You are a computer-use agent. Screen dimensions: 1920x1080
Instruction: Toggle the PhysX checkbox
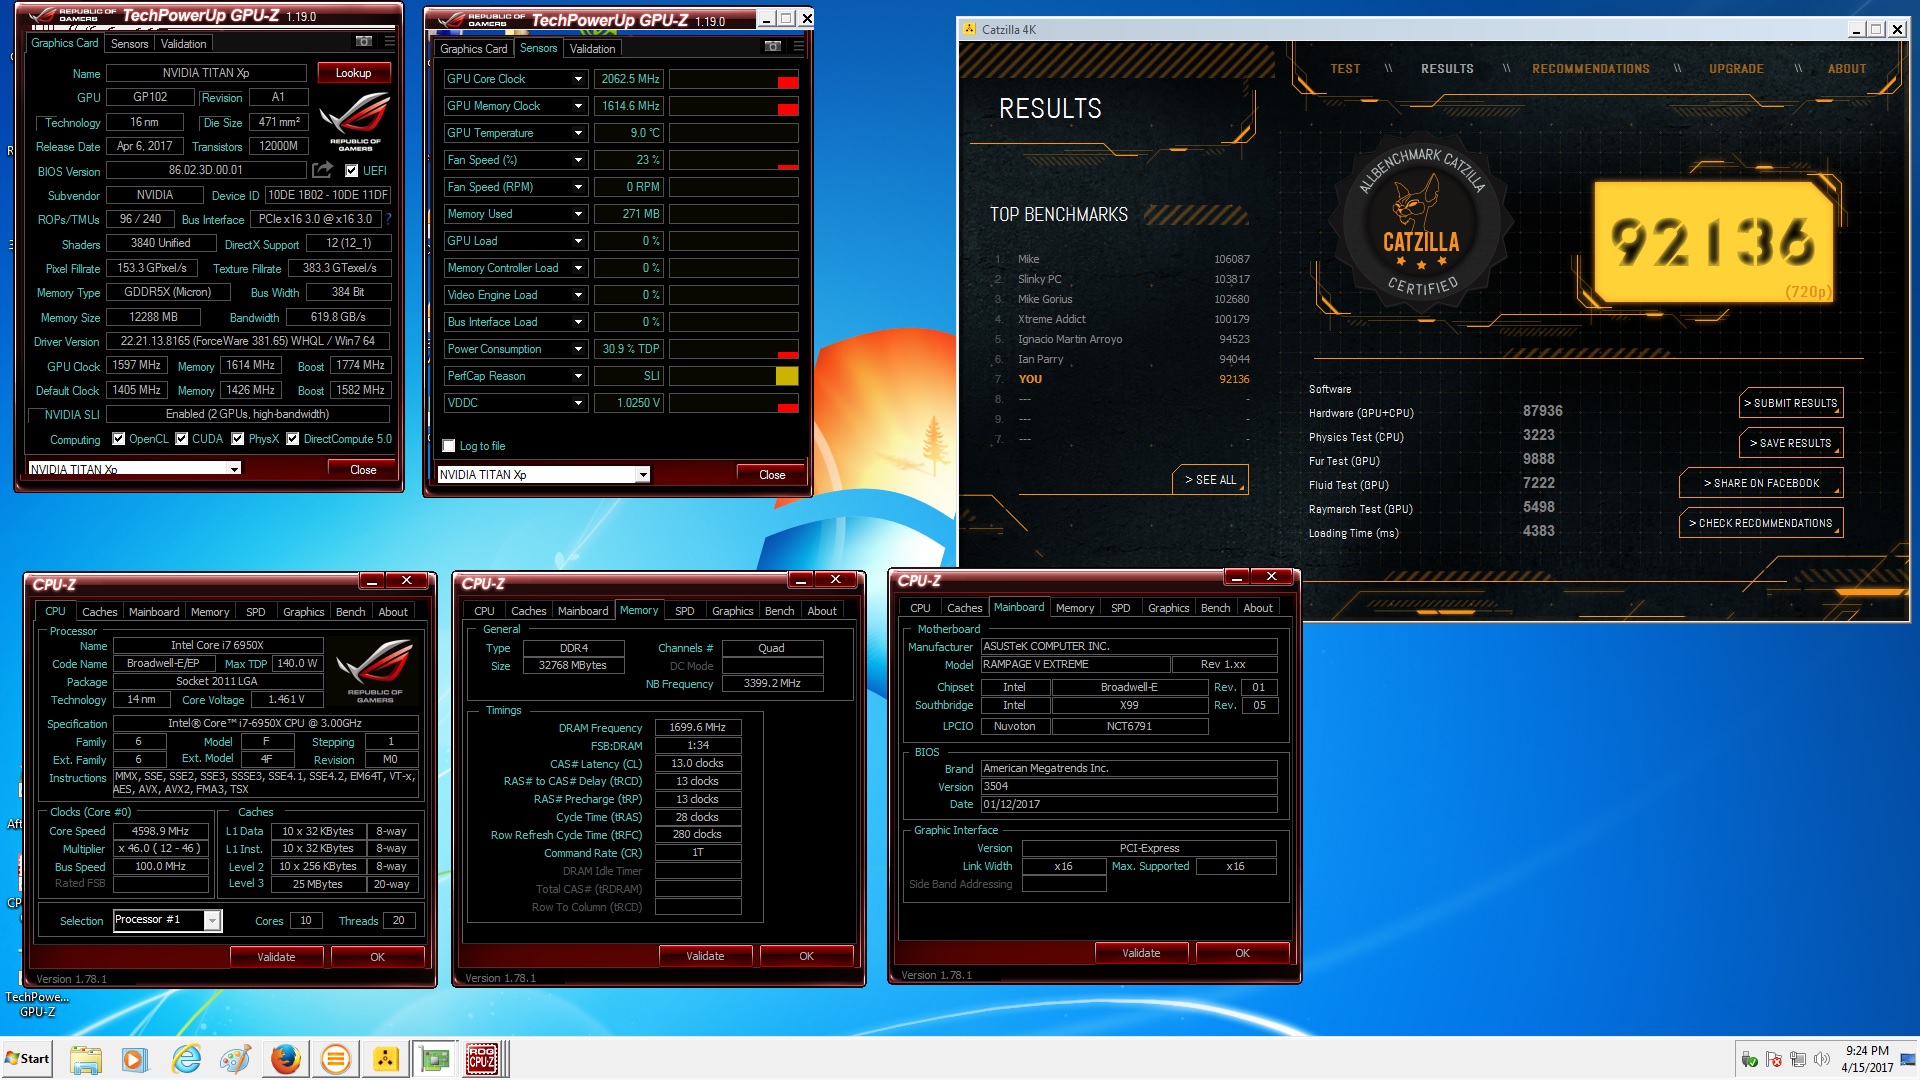[x=238, y=439]
